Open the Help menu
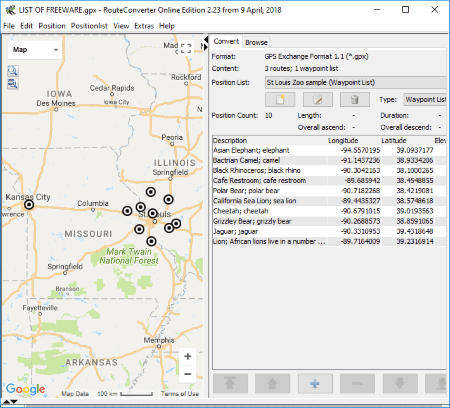The width and height of the screenshot is (450, 408). [167, 26]
